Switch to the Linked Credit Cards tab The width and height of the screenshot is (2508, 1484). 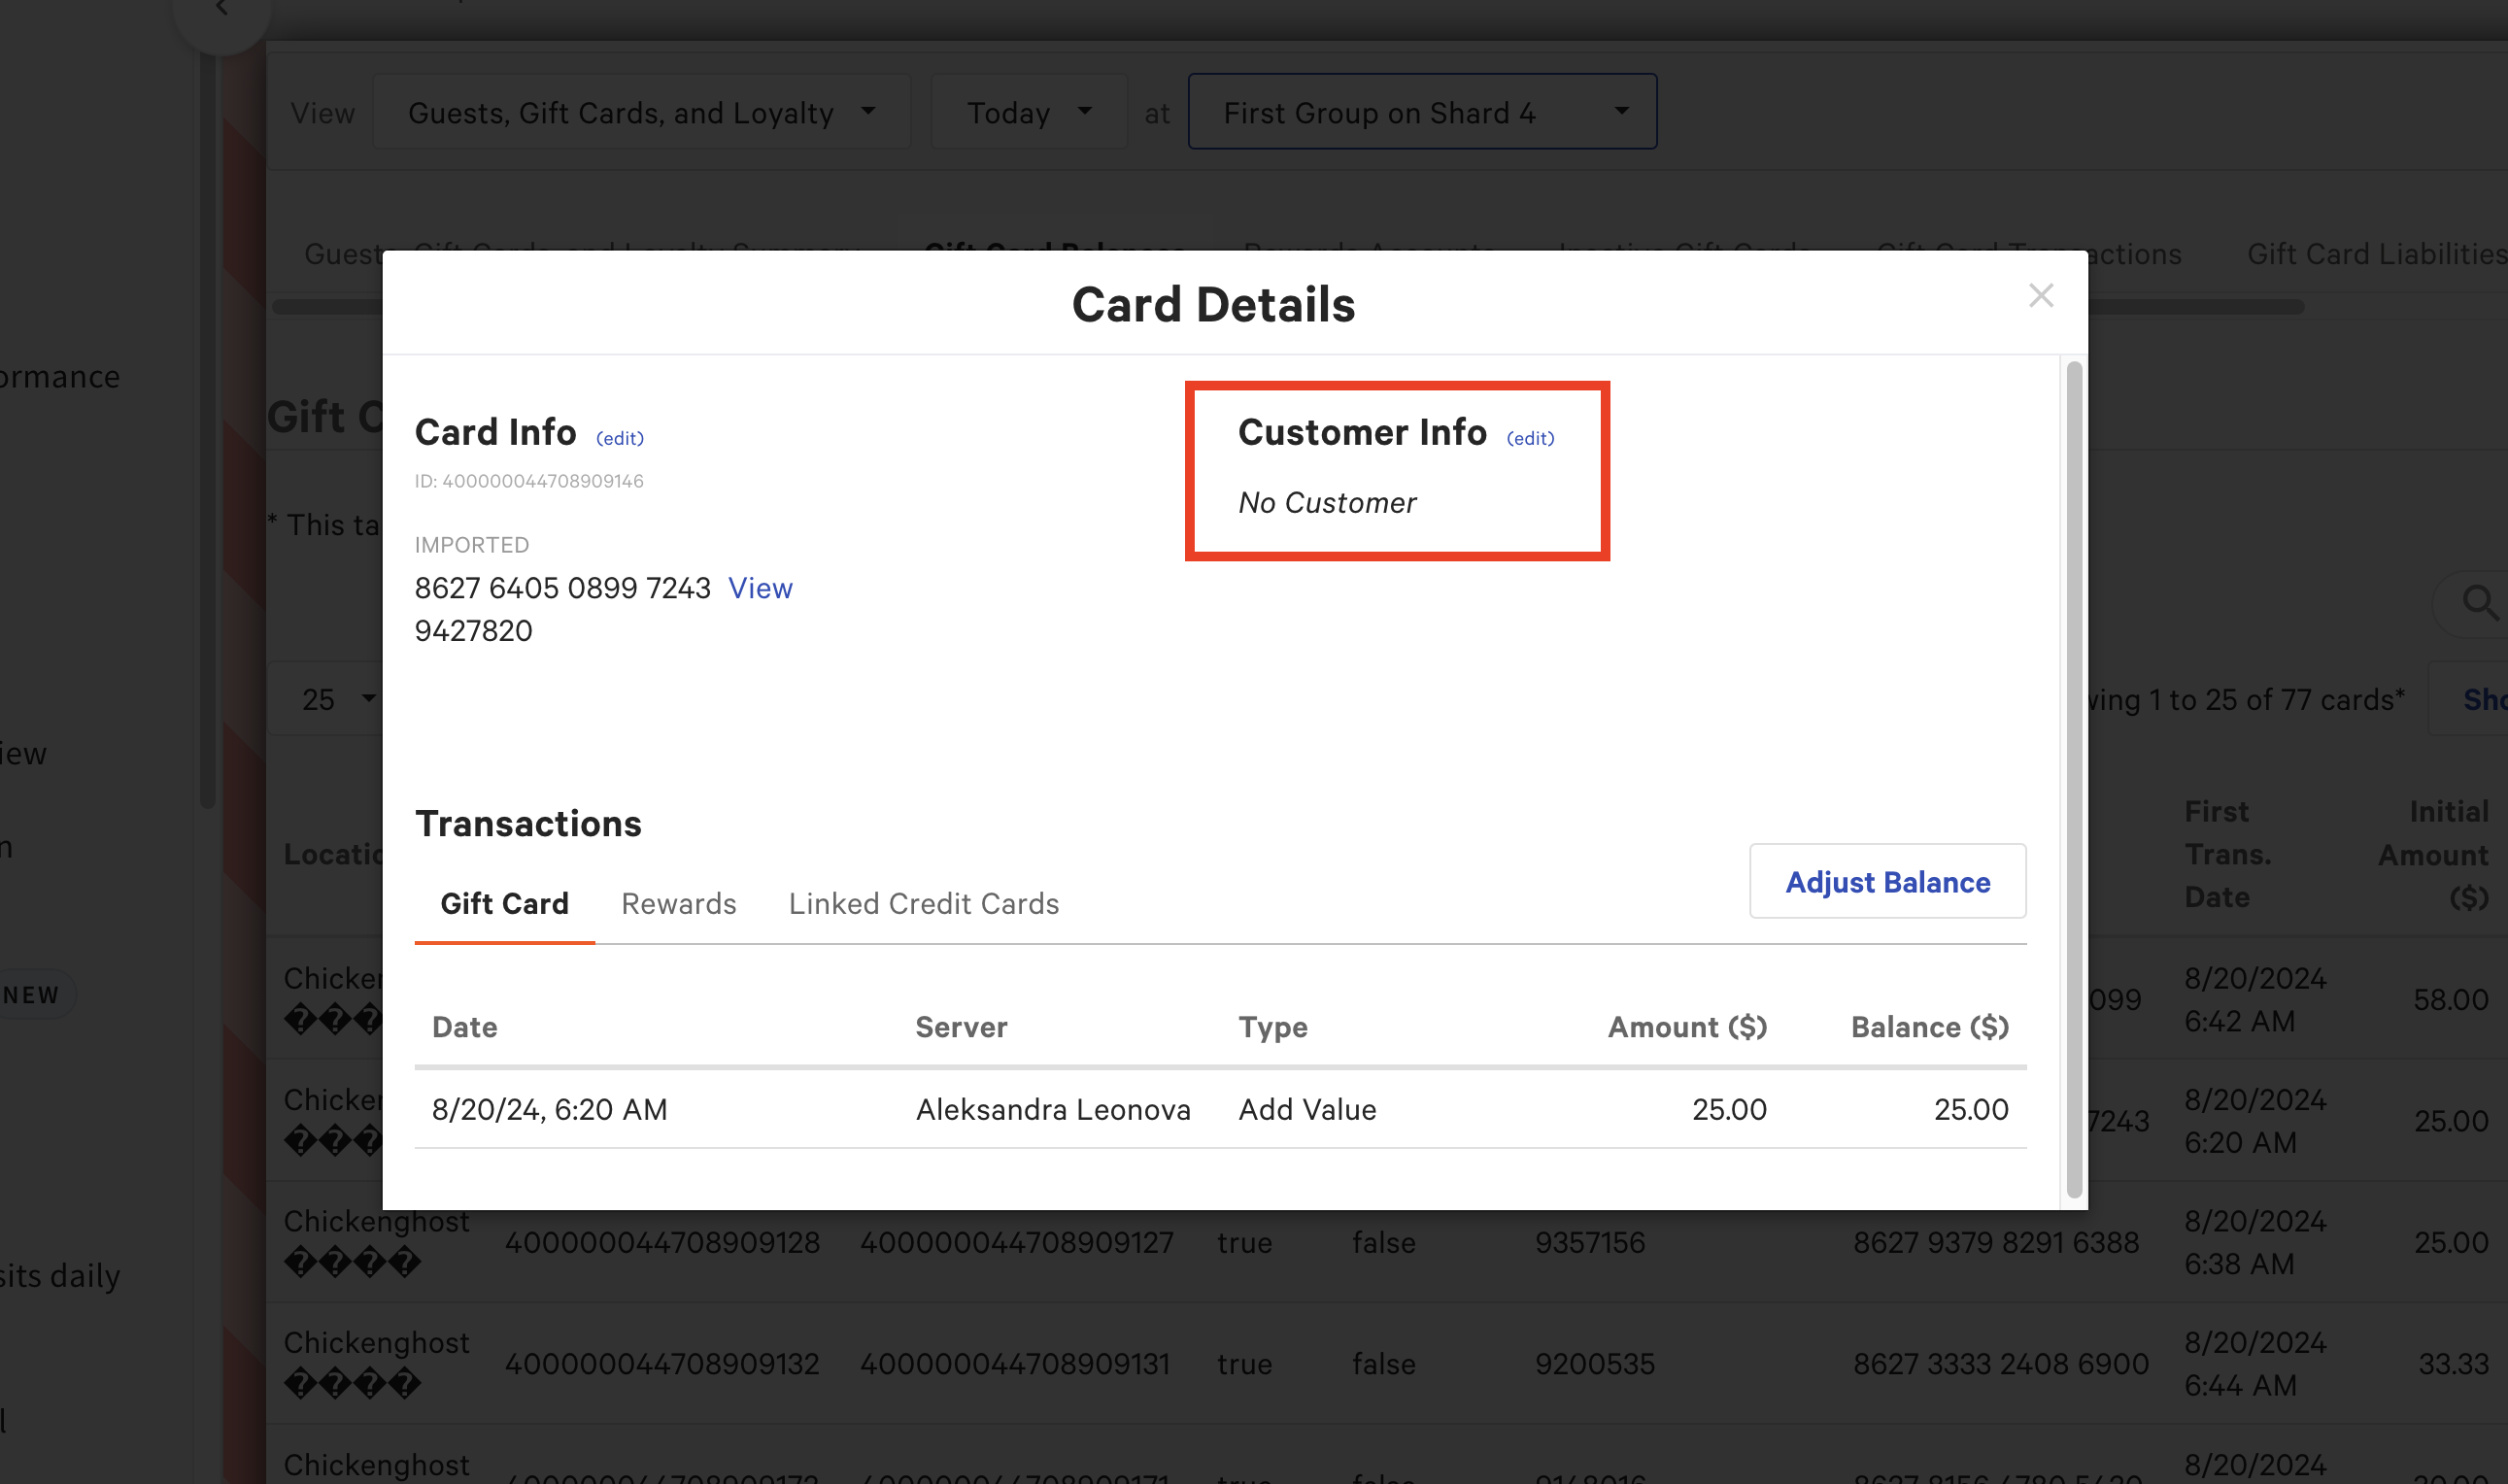point(923,903)
